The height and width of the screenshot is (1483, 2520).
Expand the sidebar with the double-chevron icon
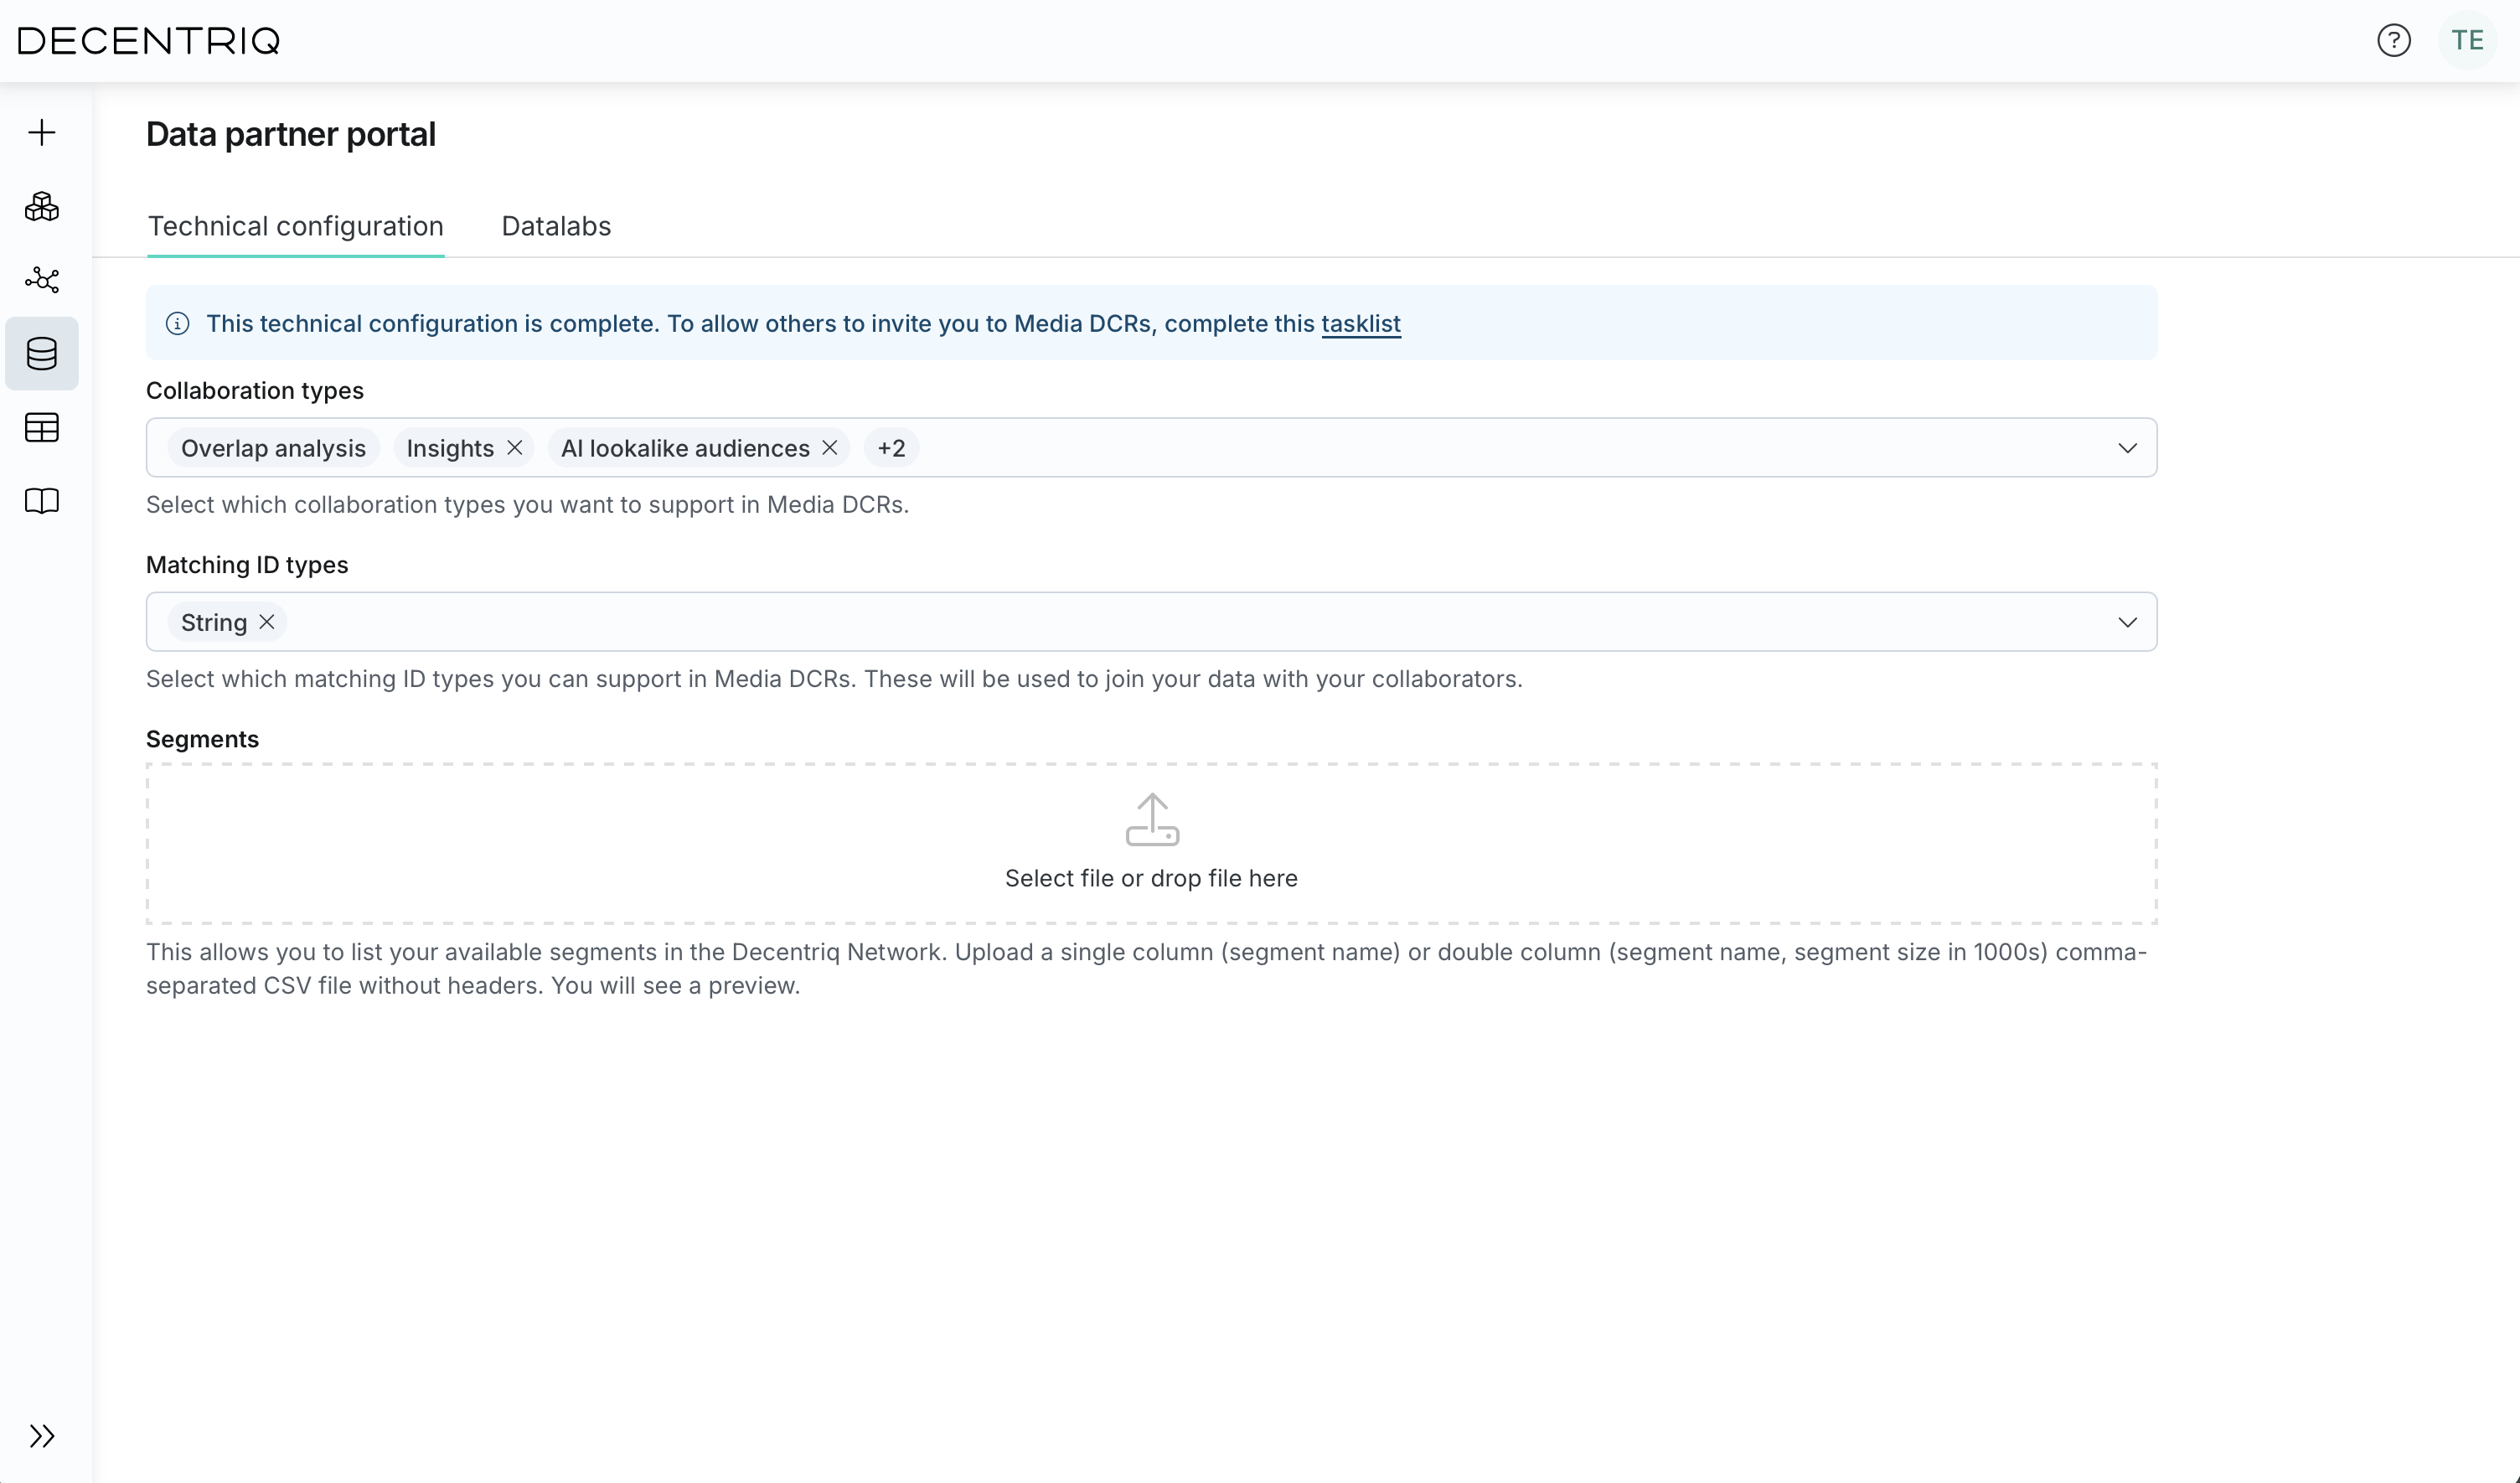(42, 1436)
